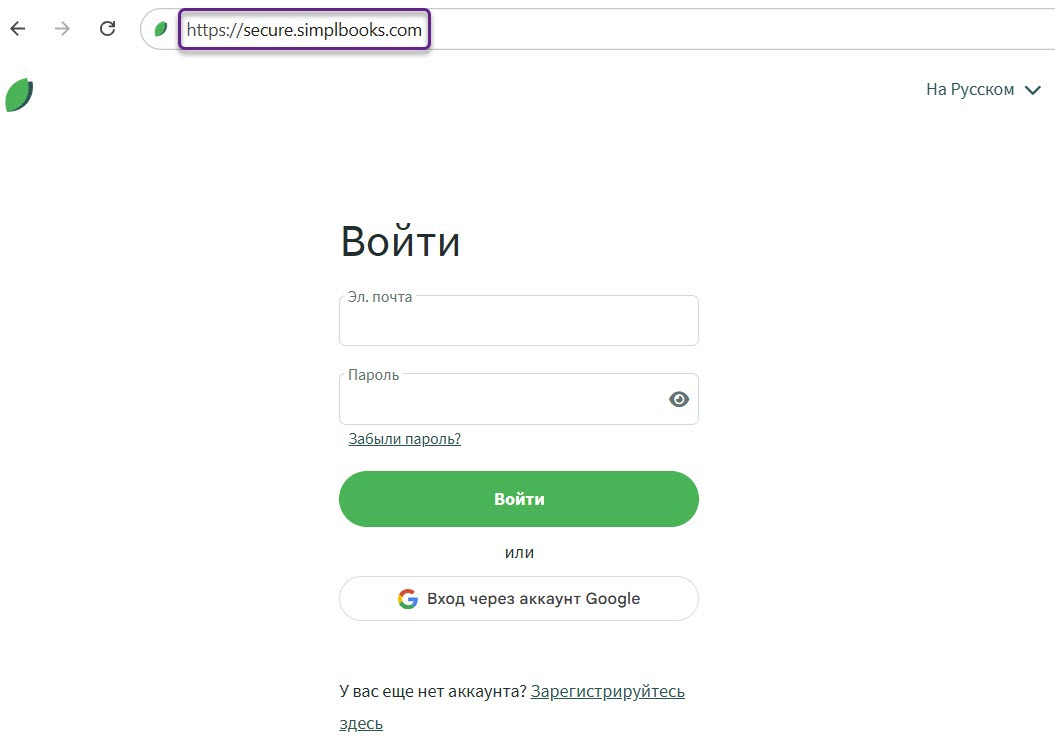
Task: Choose "Вход через аккаунт Google" sign-in
Action: 518,599
